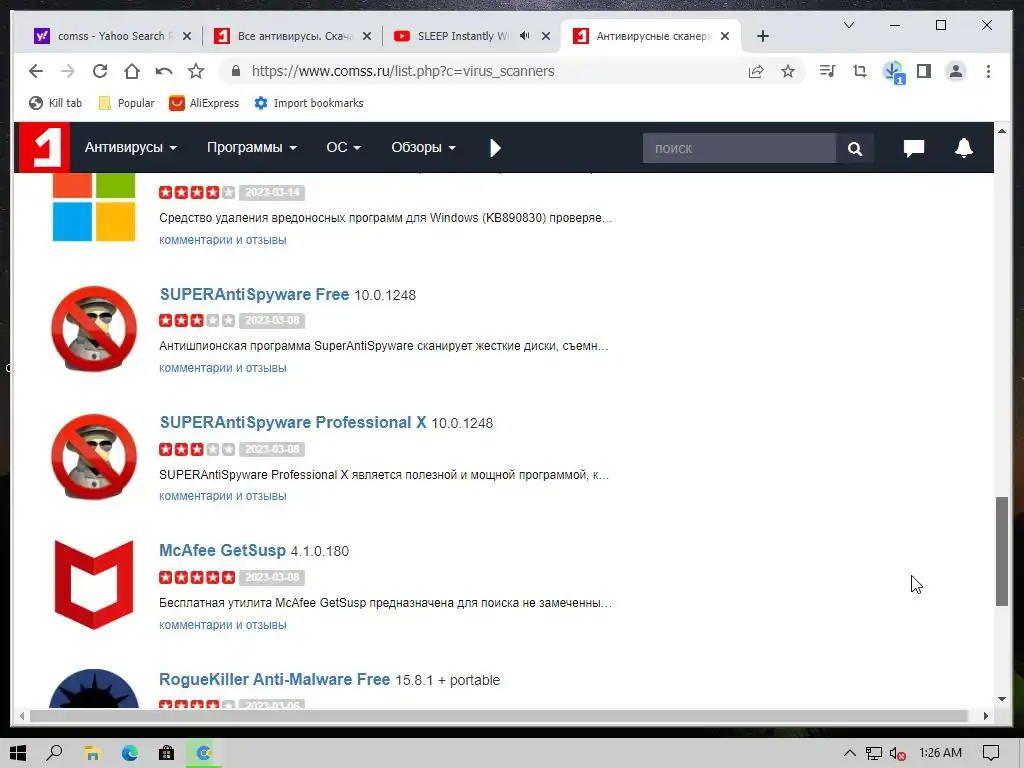Open a new browser tab
Image resolution: width=1024 pixels, height=768 pixels.
coord(763,36)
